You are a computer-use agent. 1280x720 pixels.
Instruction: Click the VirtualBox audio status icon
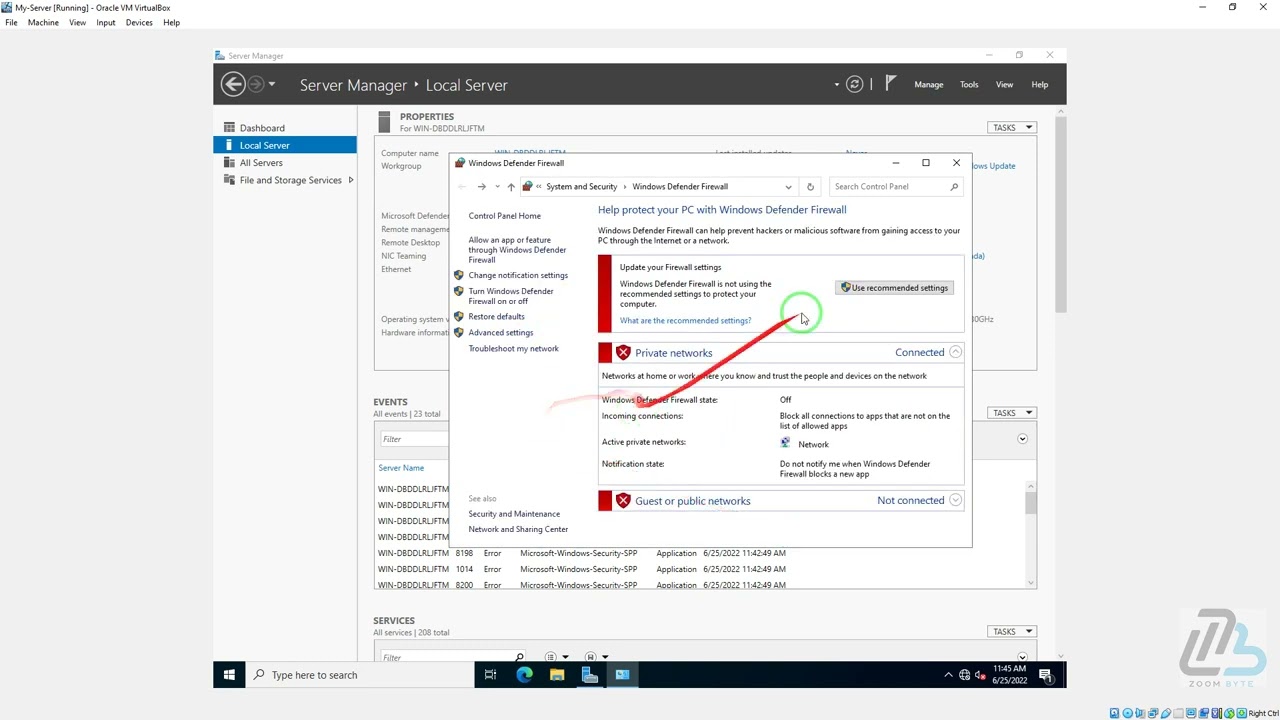(1139, 713)
